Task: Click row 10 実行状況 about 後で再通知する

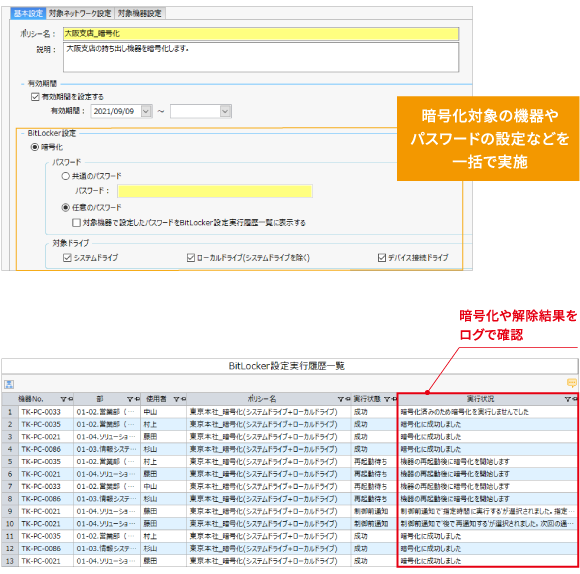Action: (x=488, y=524)
